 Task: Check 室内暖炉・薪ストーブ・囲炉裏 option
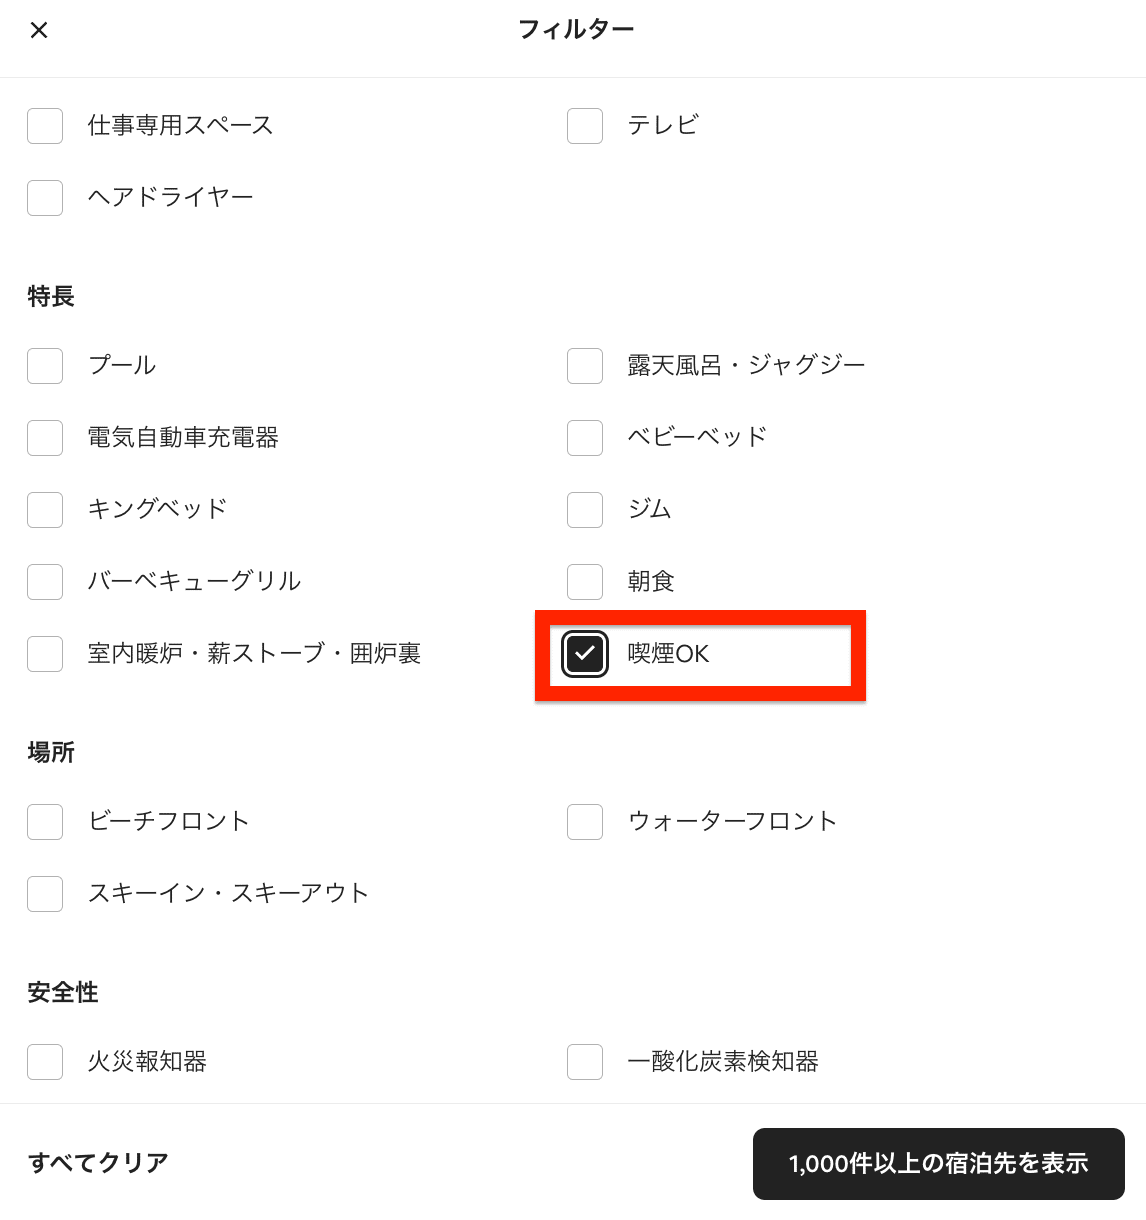pos(45,654)
